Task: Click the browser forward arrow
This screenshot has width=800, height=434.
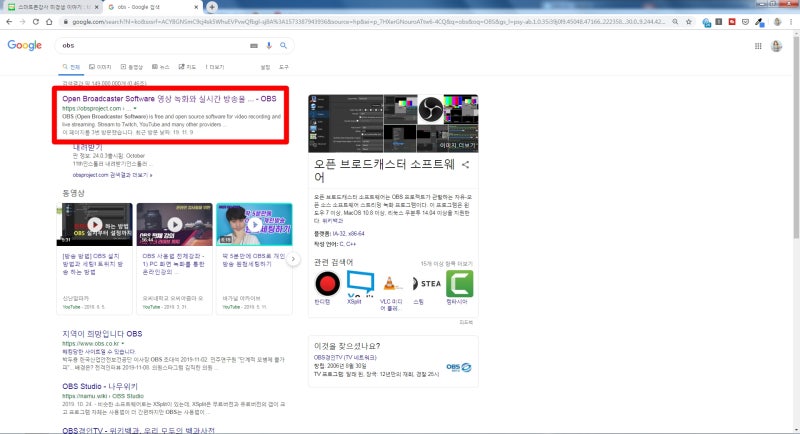Action: coord(22,22)
